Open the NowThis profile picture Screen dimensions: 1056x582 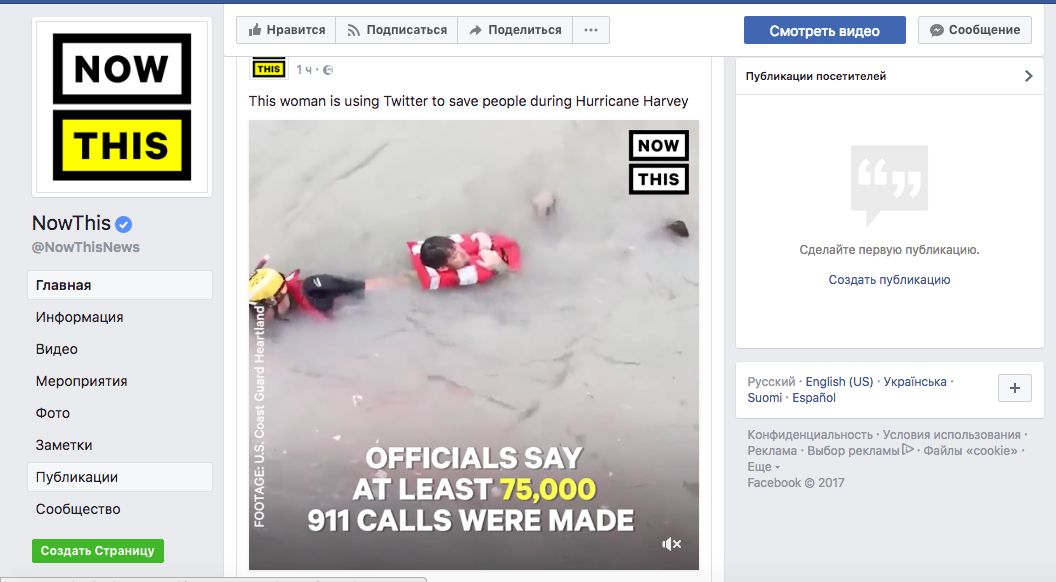click(122, 107)
